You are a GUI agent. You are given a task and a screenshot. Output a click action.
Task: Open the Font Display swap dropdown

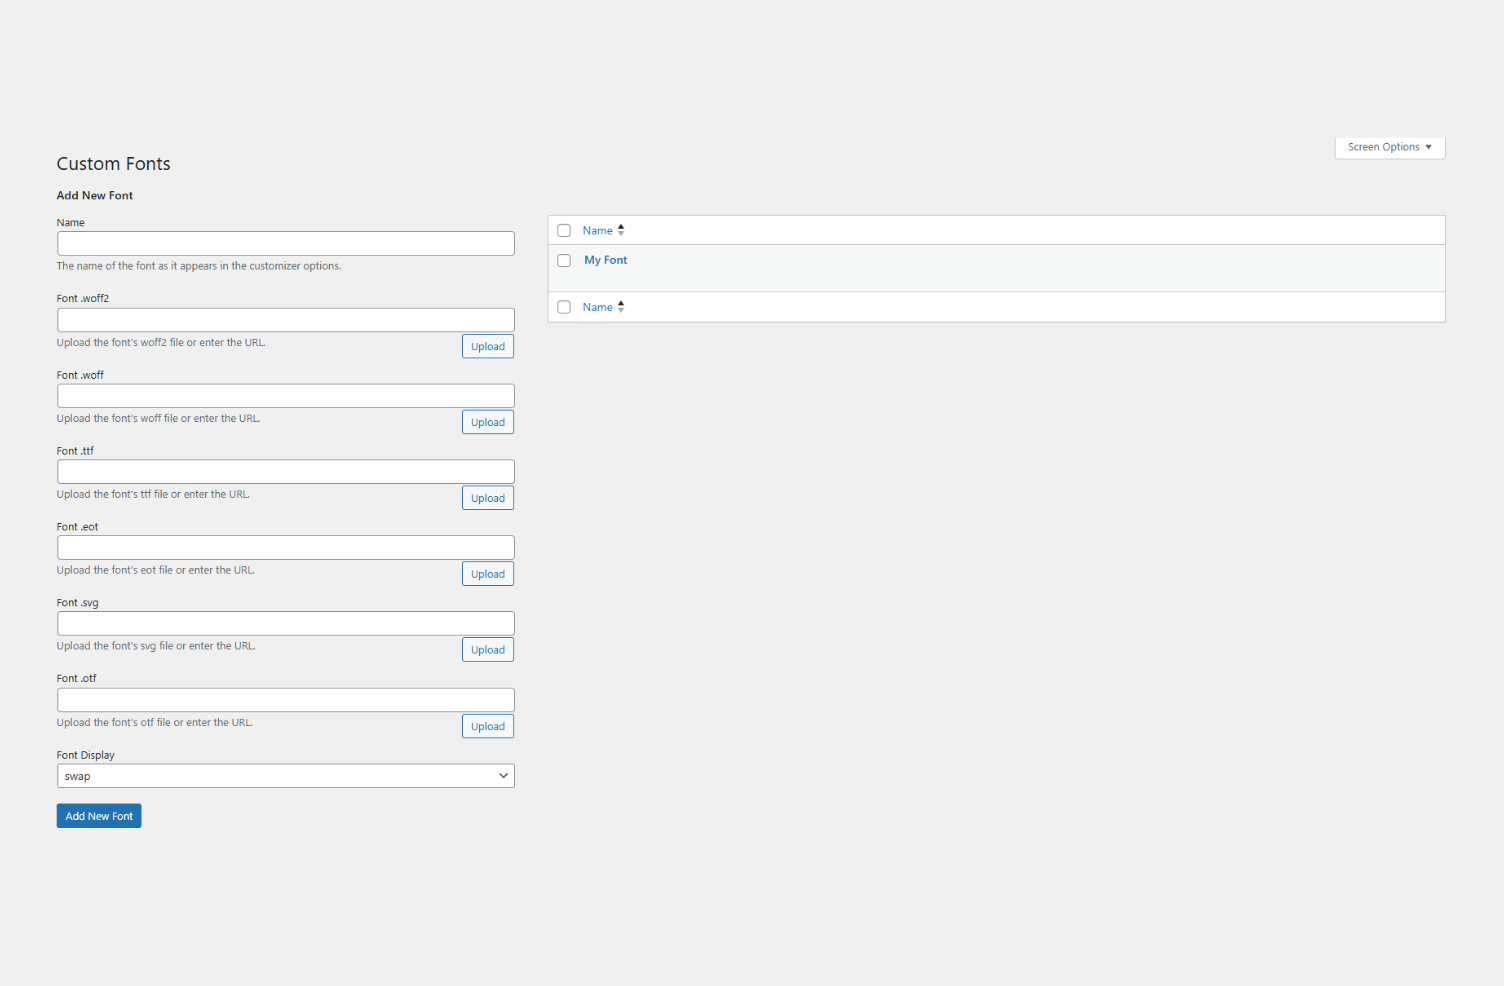click(x=286, y=776)
